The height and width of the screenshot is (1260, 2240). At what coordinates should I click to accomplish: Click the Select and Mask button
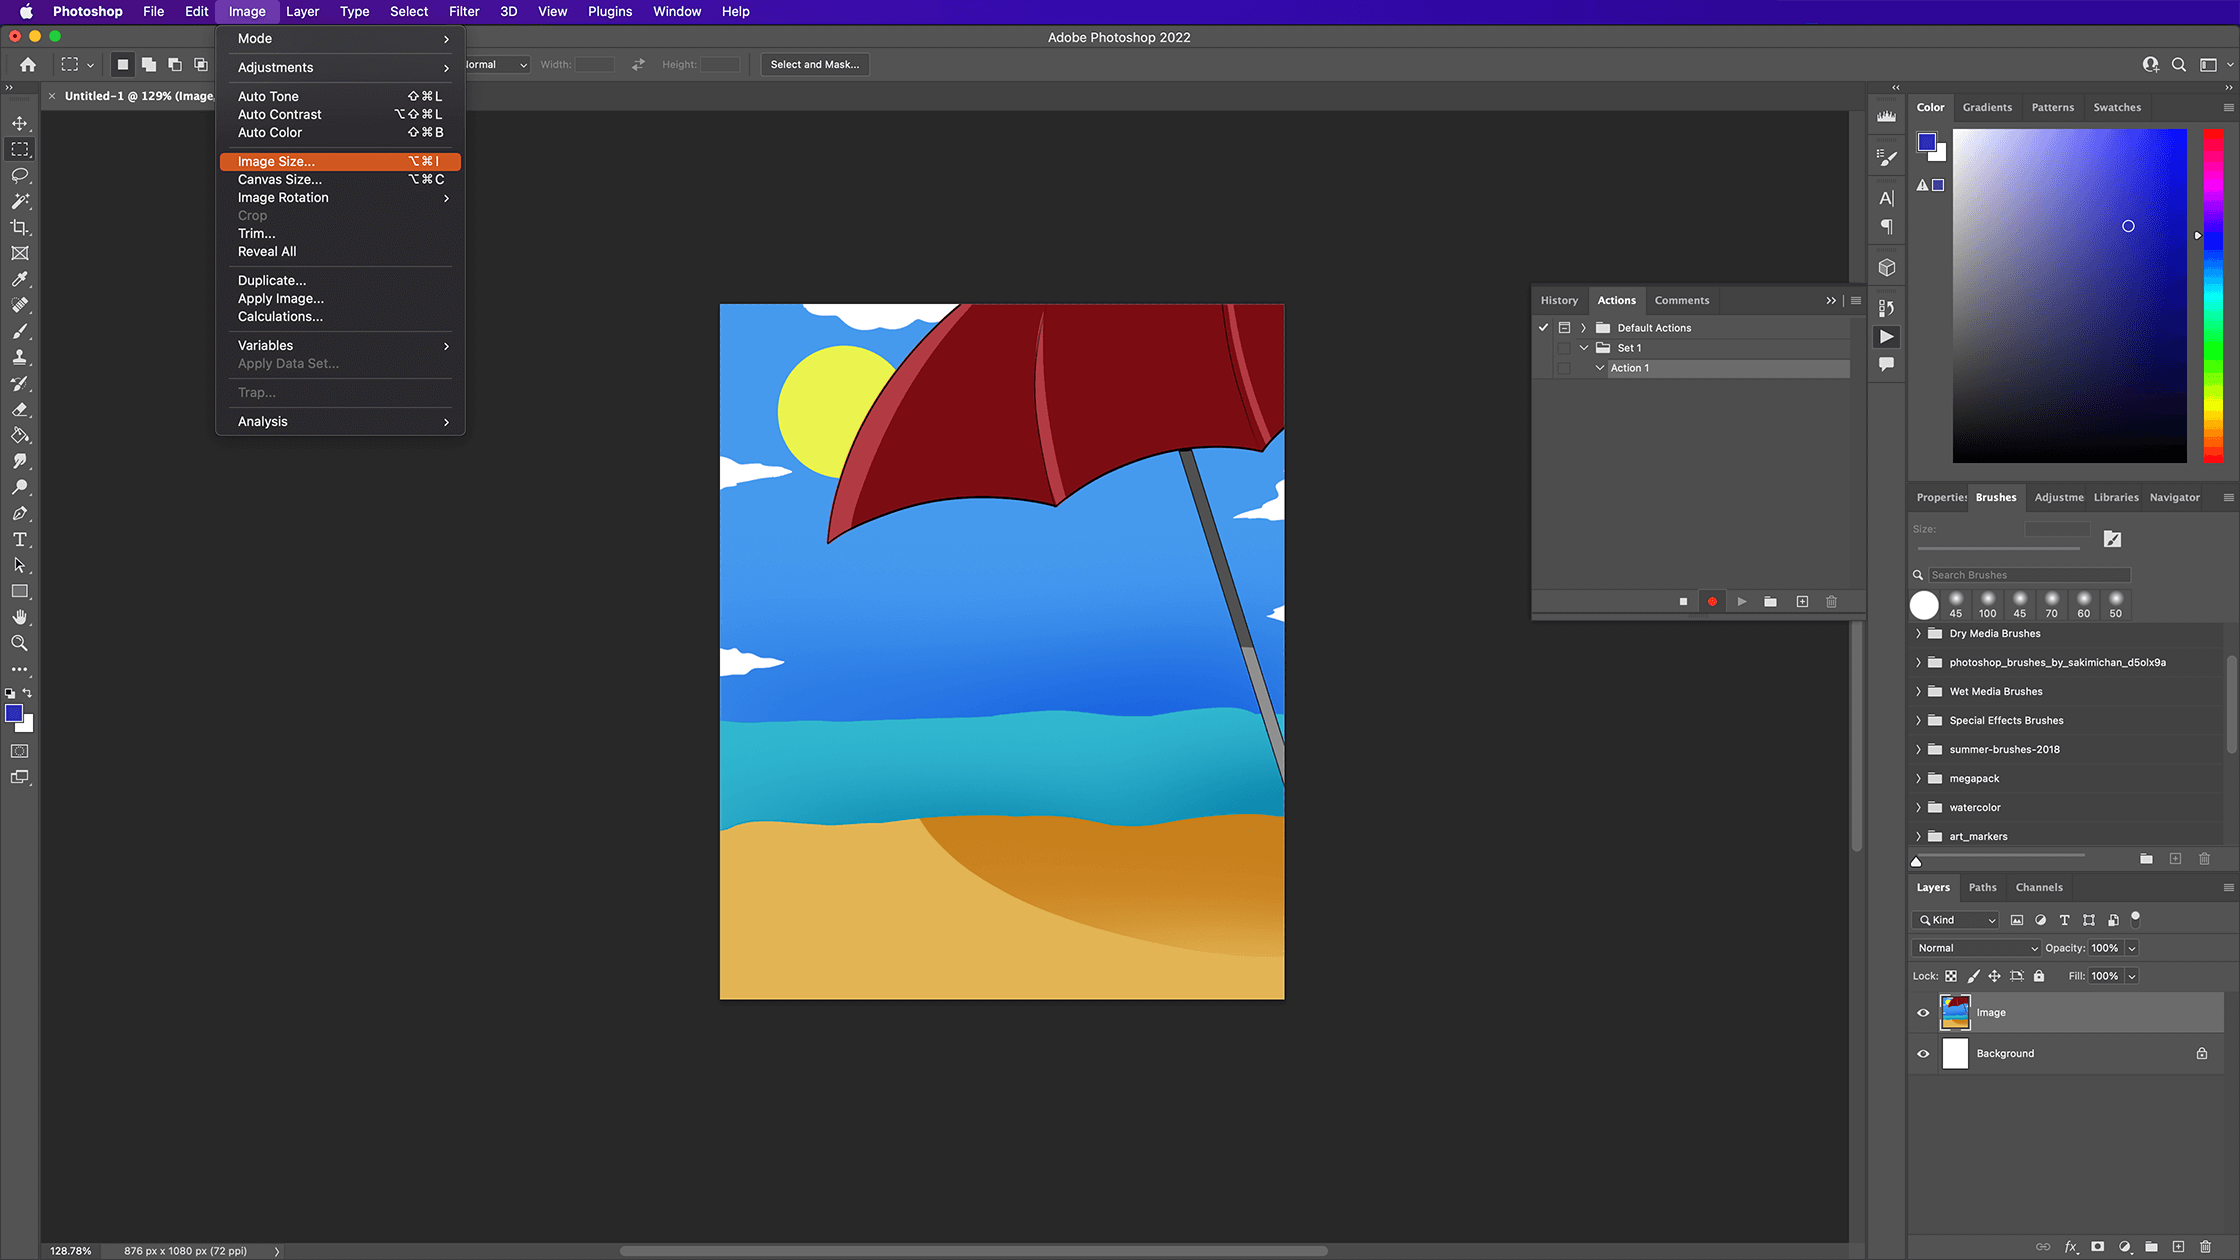coord(814,64)
